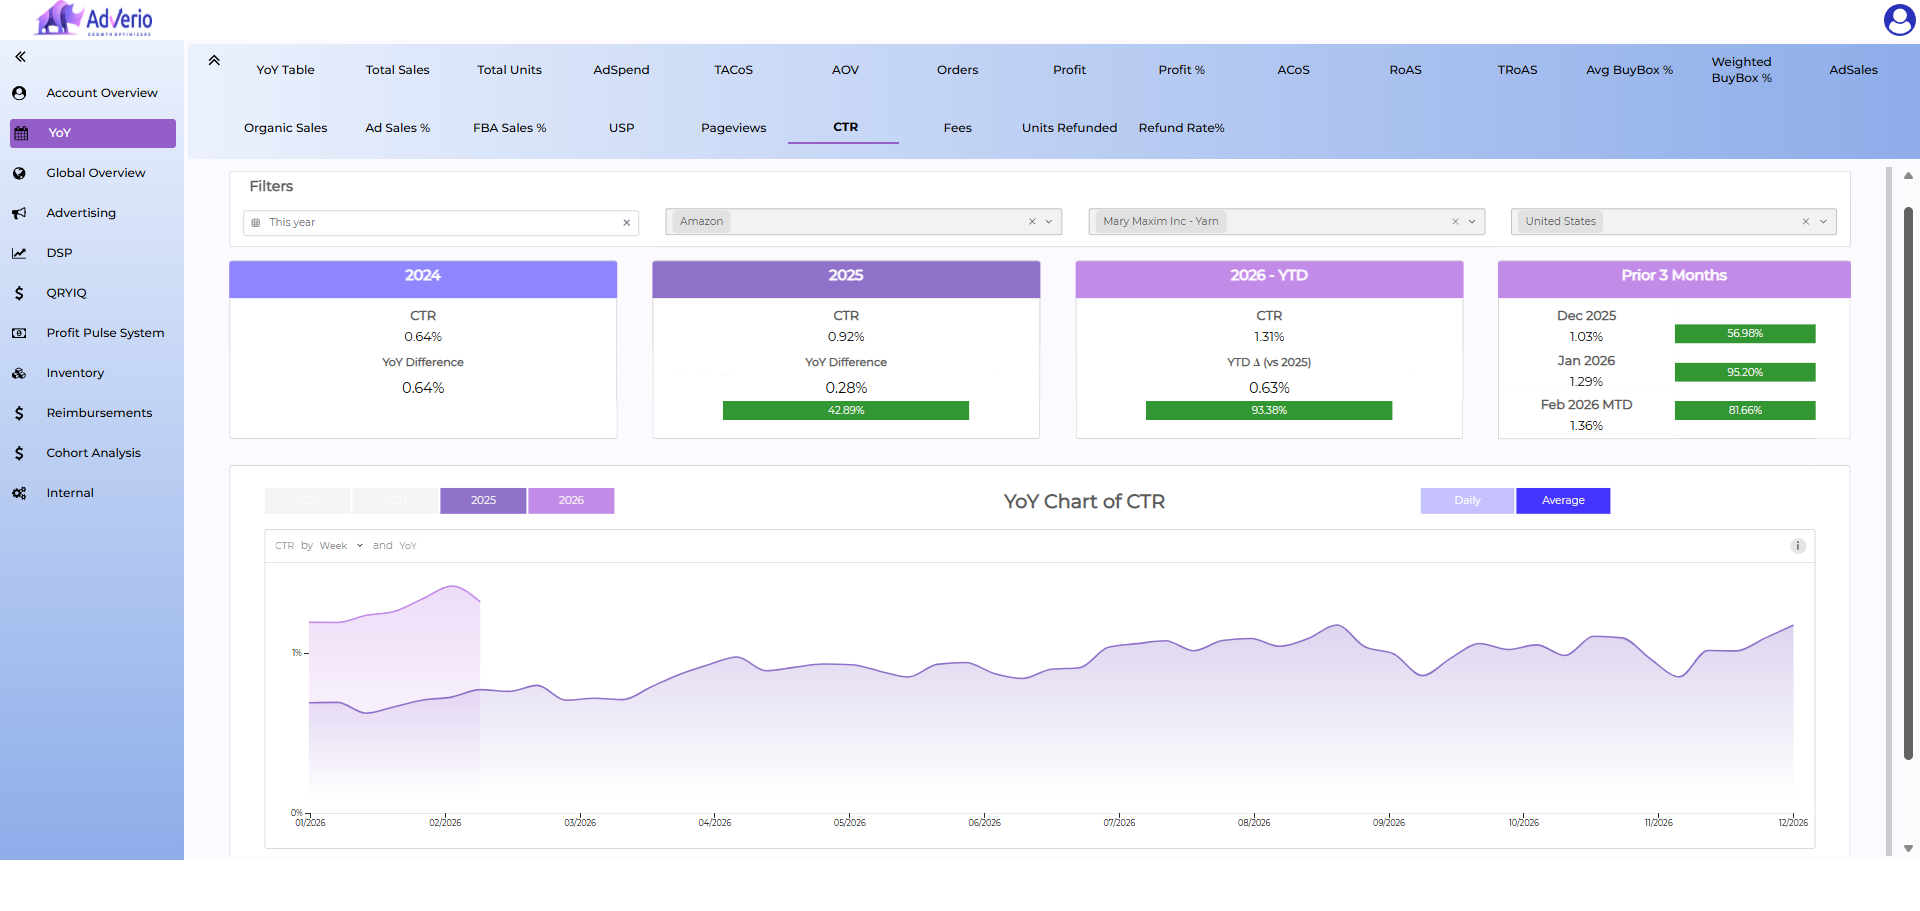Open the United States country dropdown
The height and width of the screenshot is (911, 1920).
pos(1823,222)
